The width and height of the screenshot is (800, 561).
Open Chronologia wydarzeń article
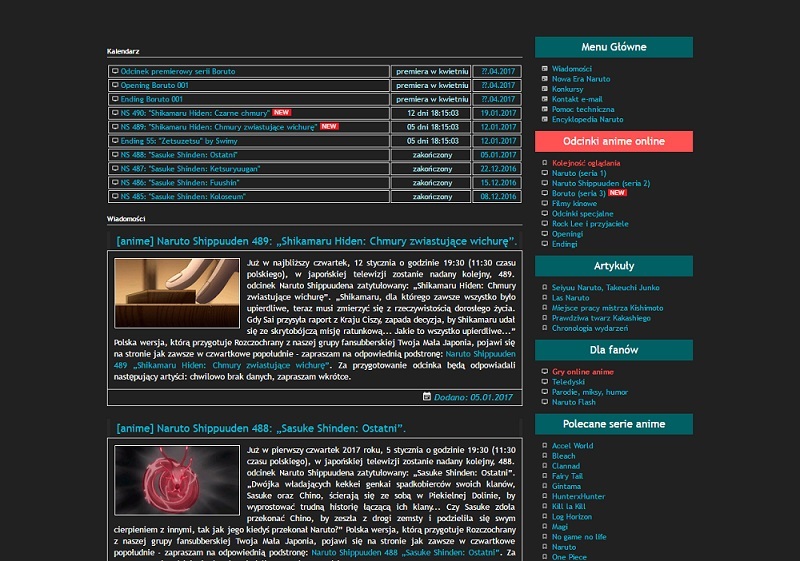pos(590,328)
